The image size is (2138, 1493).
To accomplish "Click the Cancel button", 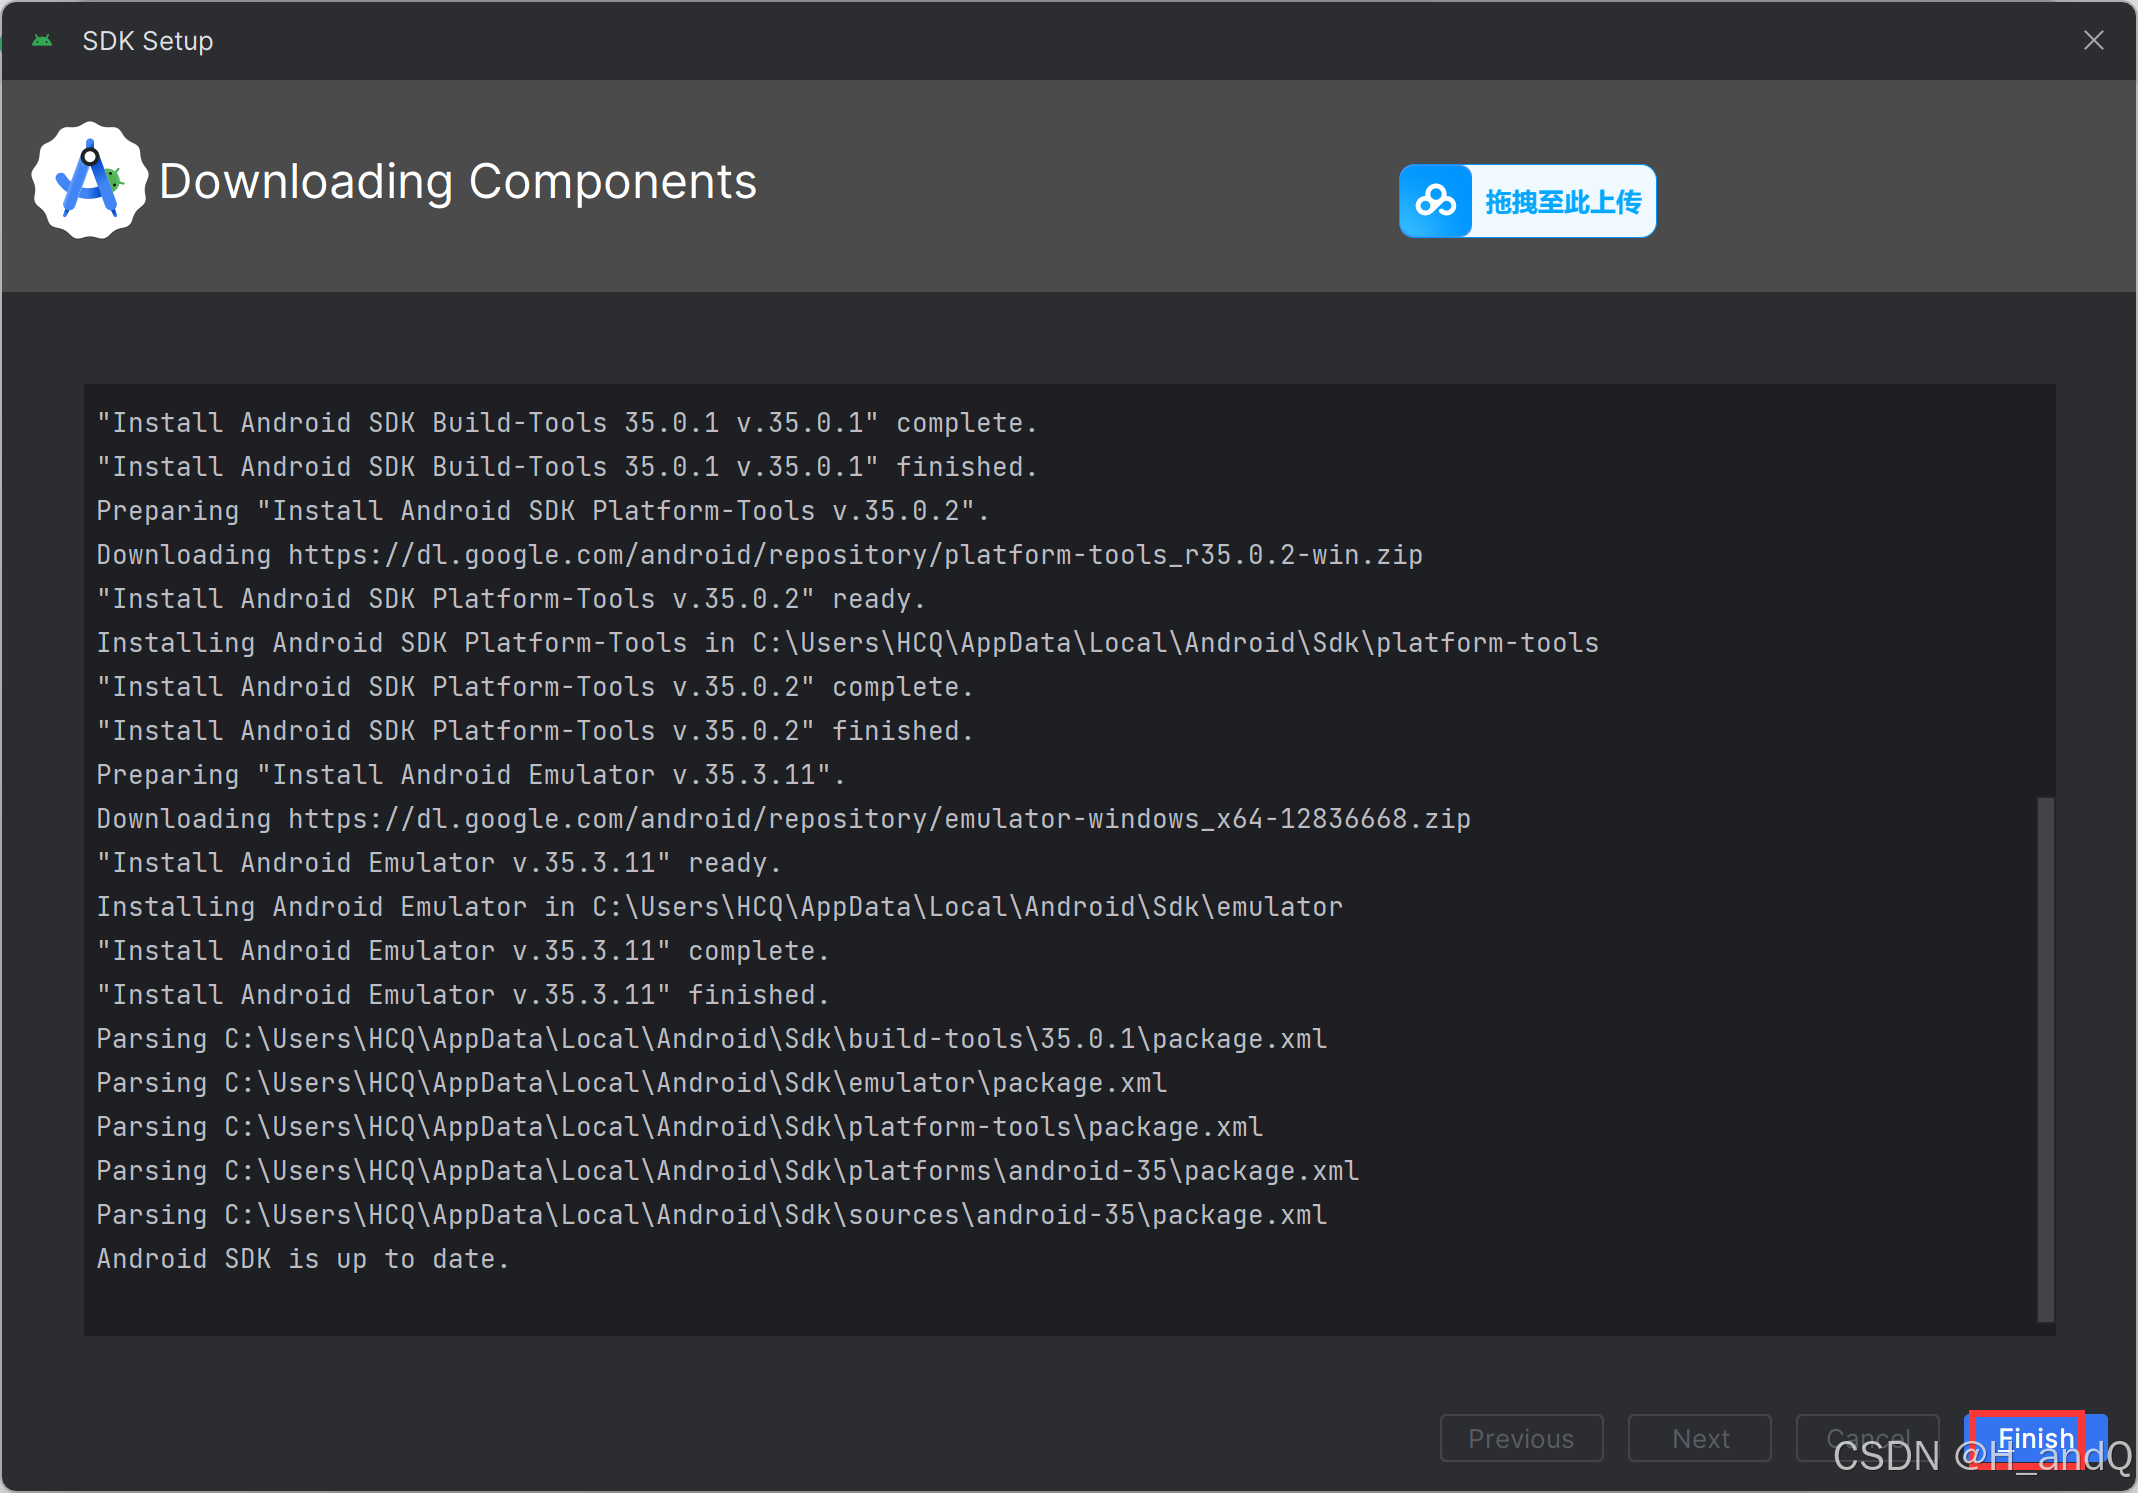I will [1867, 1438].
